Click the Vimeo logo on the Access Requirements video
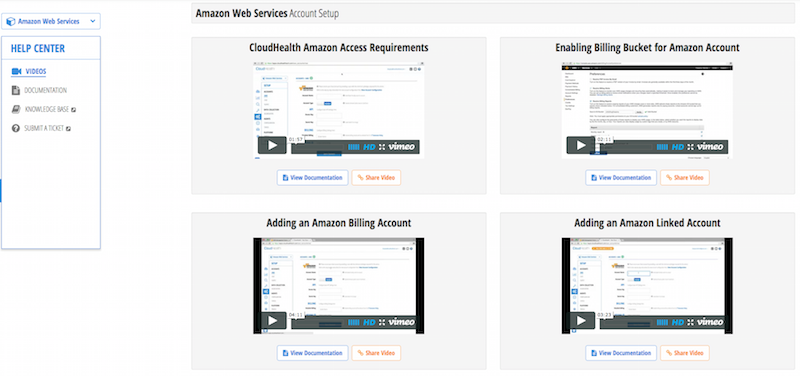The image size is (800, 376). tap(402, 147)
